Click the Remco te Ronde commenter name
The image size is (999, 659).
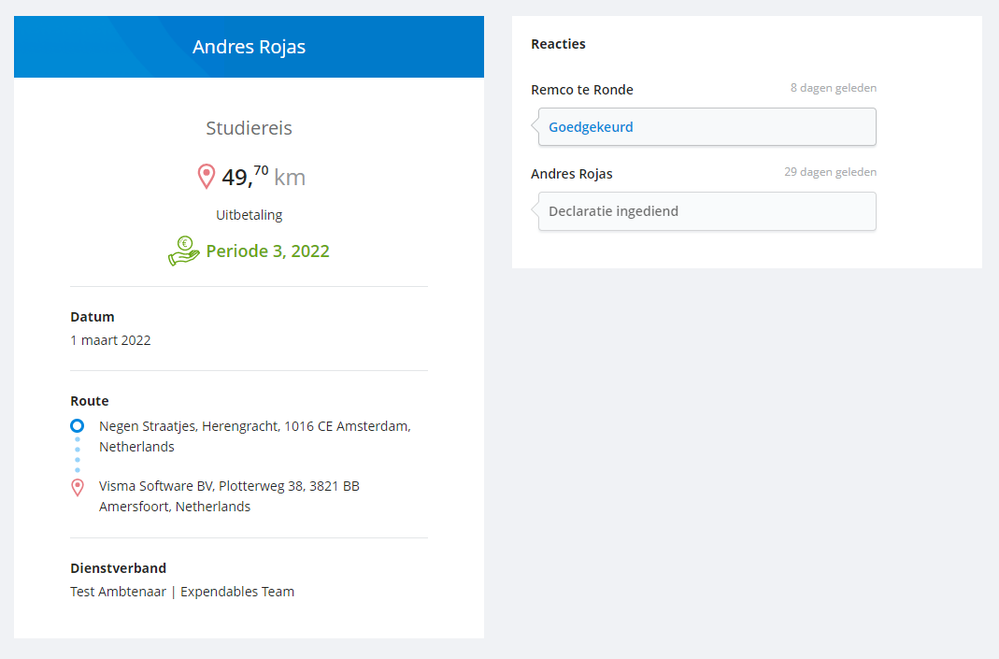(582, 90)
